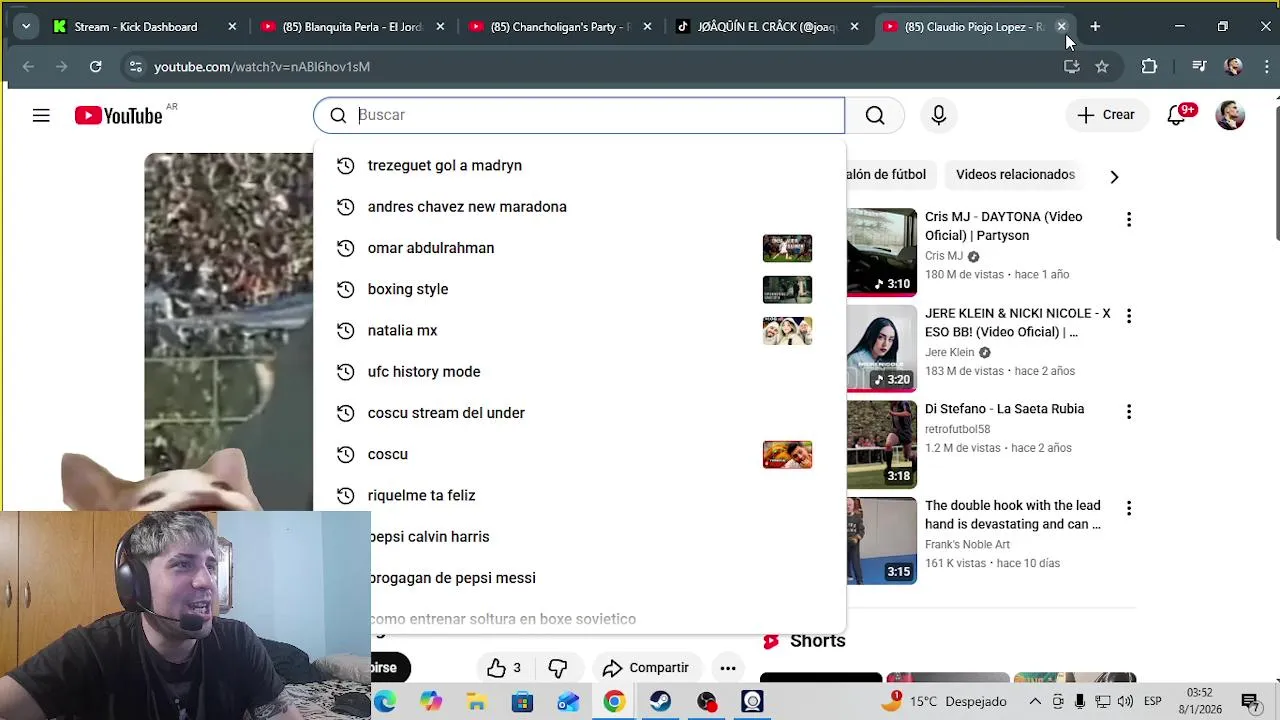Open the media control icon in Chrome toolbar

[x=1199, y=66]
